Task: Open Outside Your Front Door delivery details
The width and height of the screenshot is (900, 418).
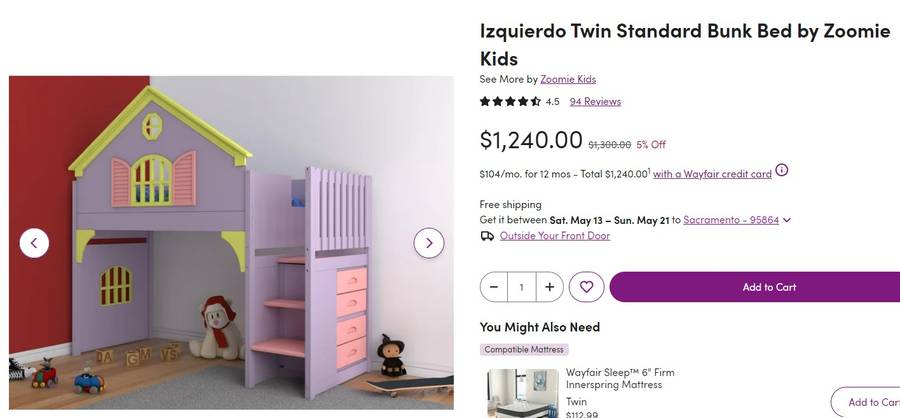Action: pos(554,236)
